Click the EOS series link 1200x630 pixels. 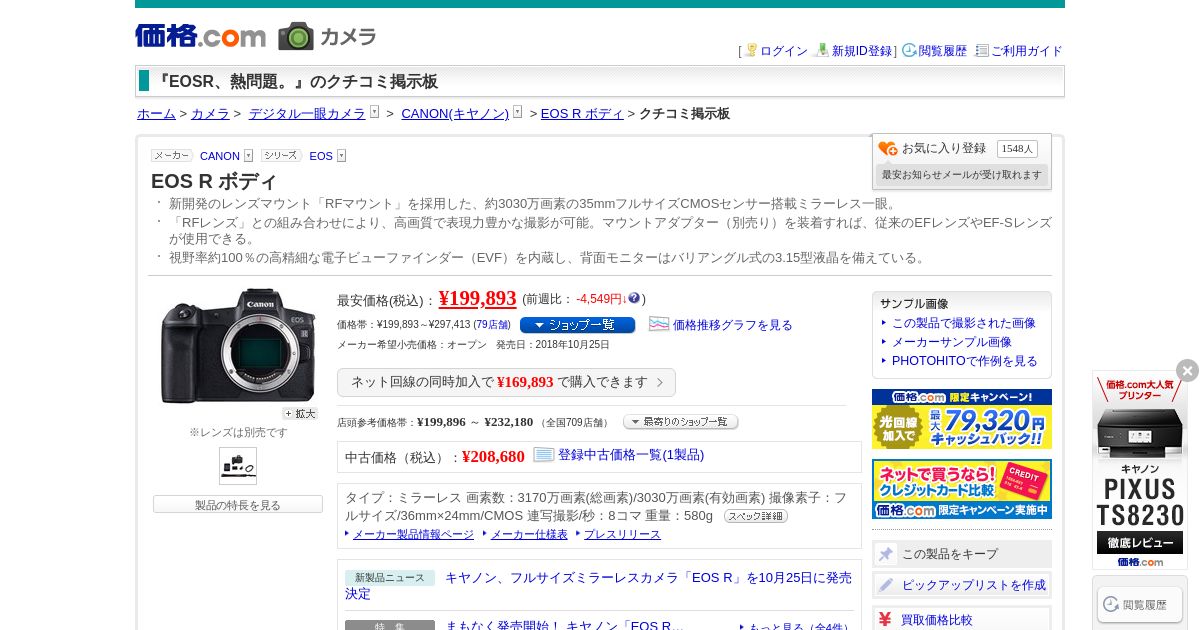(x=321, y=156)
